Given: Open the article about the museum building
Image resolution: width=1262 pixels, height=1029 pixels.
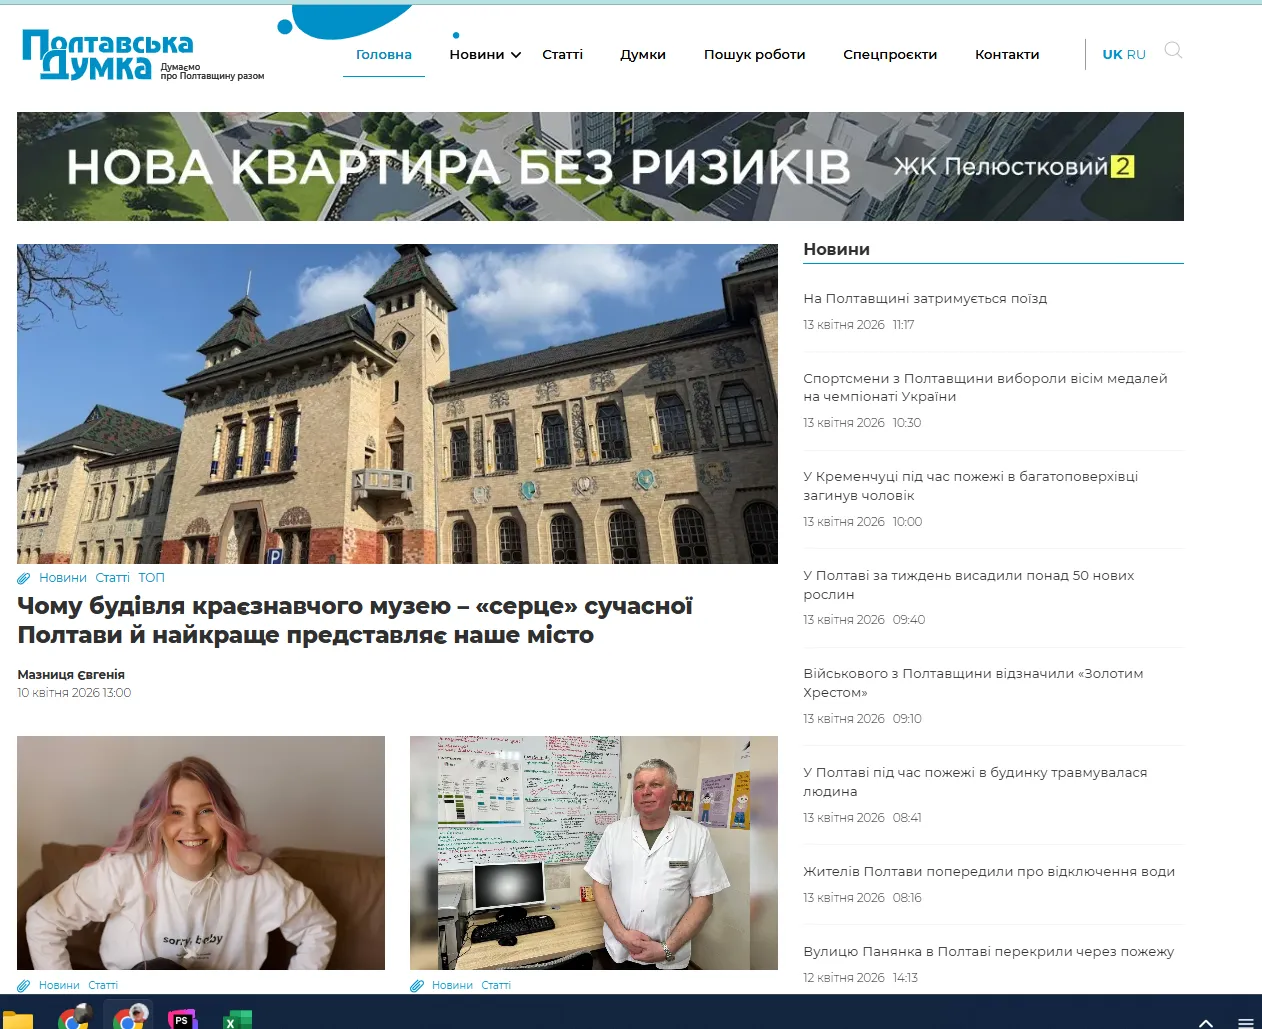Looking at the screenshot, I should pos(355,619).
